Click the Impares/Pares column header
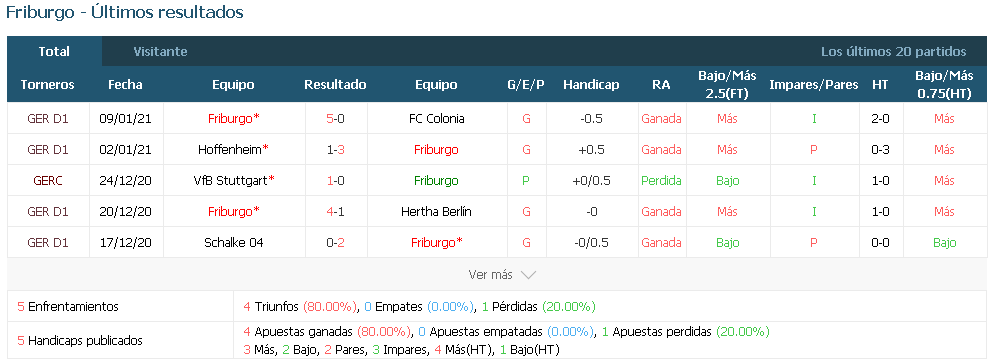 click(814, 84)
